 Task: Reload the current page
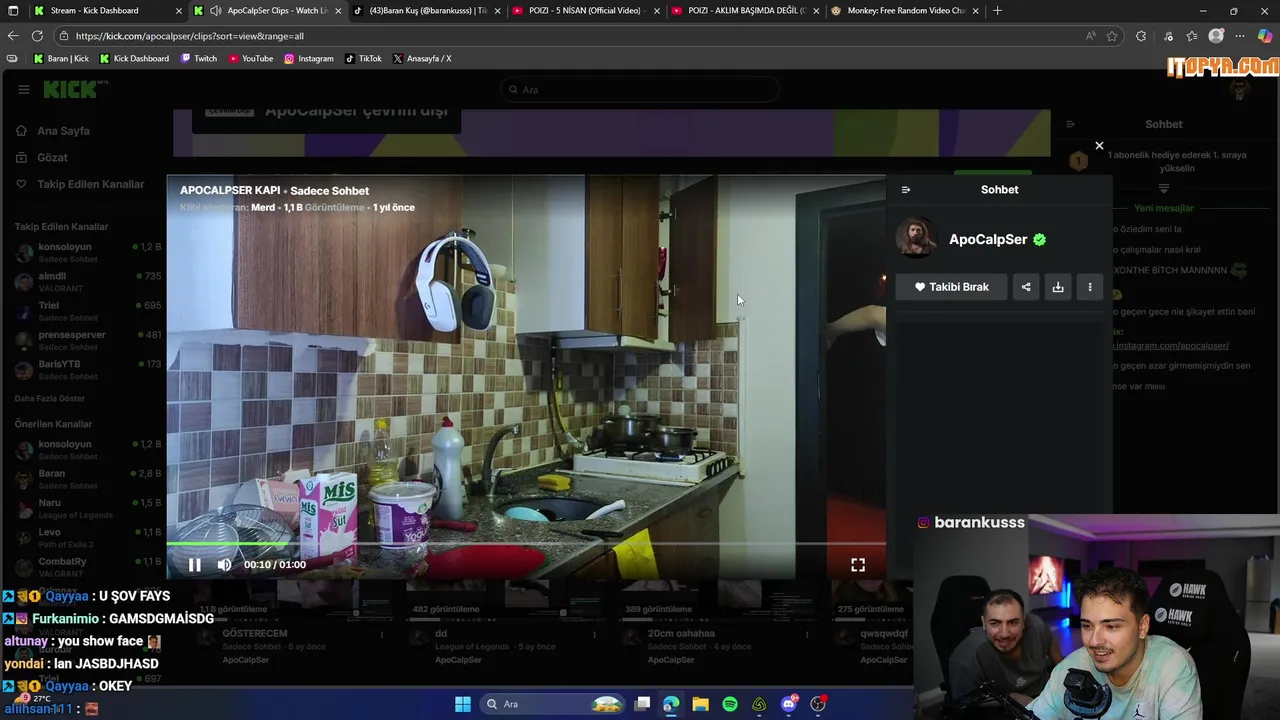(37, 36)
